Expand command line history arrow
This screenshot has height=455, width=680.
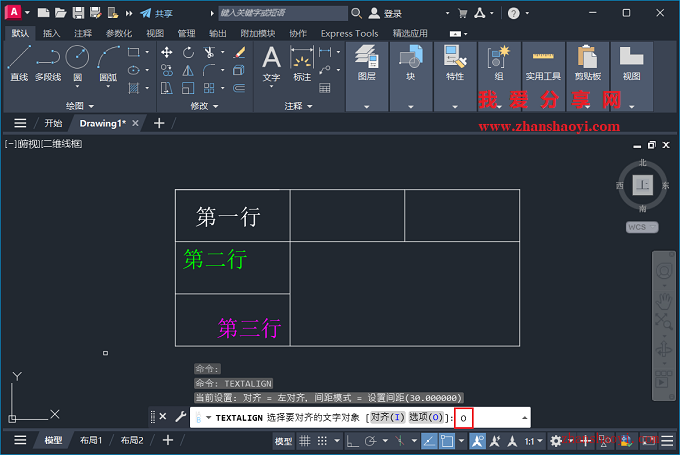pyautogui.click(x=524, y=418)
